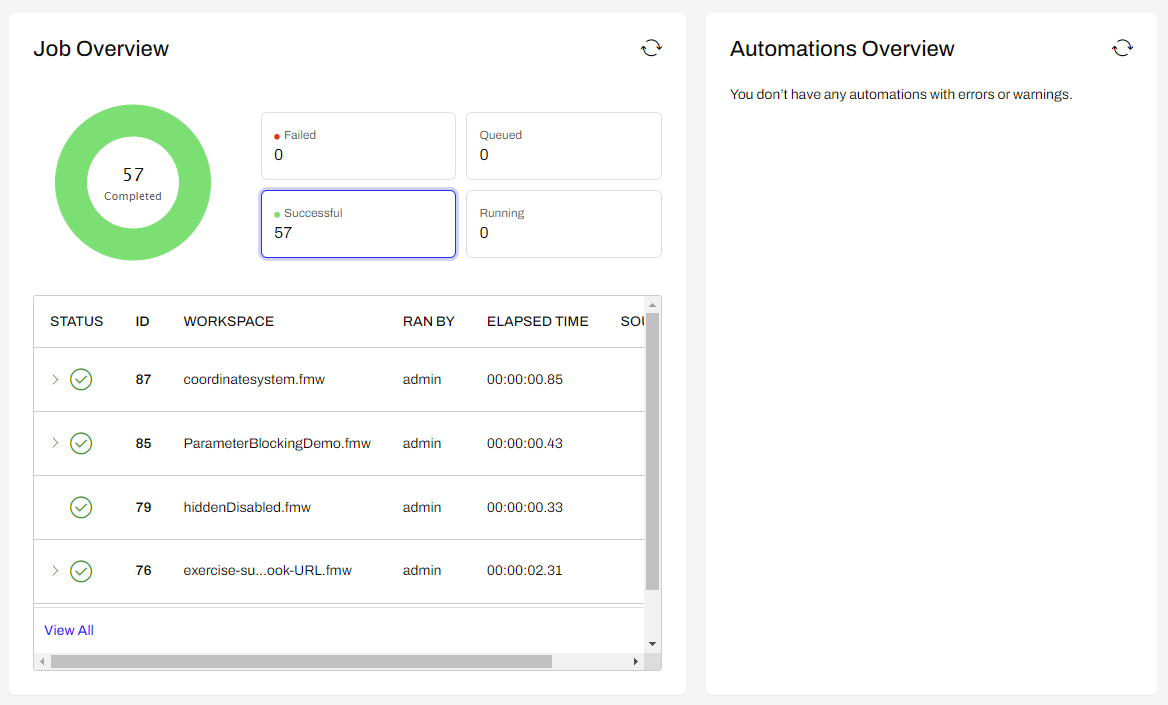Click the red Failed status dot

(277, 134)
